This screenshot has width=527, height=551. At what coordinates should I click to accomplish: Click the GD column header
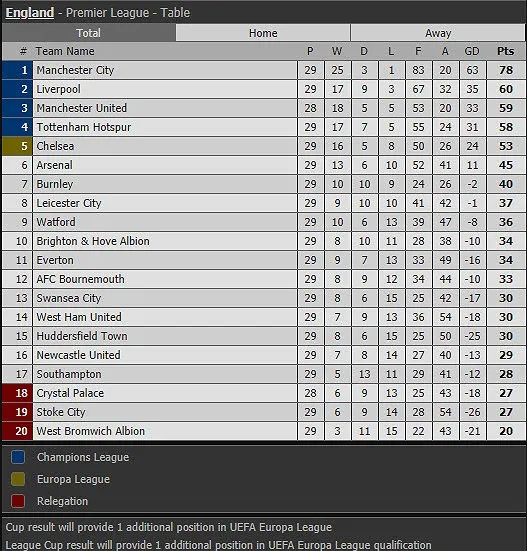(x=472, y=51)
